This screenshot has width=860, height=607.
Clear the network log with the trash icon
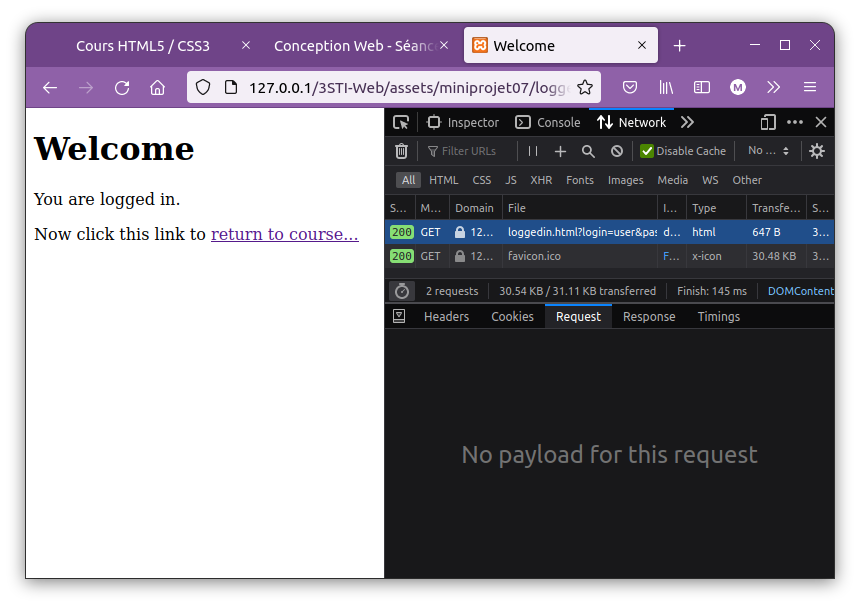point(401,151)
